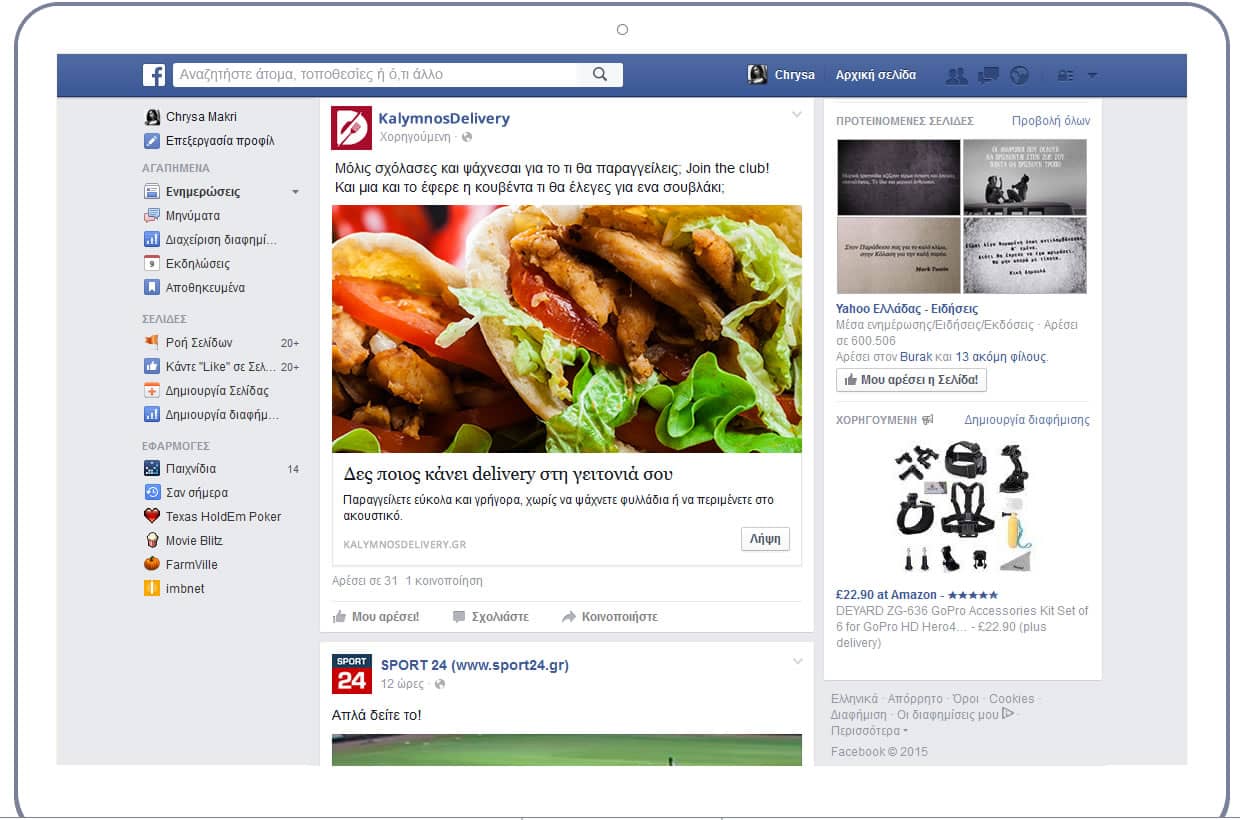Click the Εκδηλώσεις calendar icon
Viewport: 1240px width, 820px height.
[x=152, y=264]
